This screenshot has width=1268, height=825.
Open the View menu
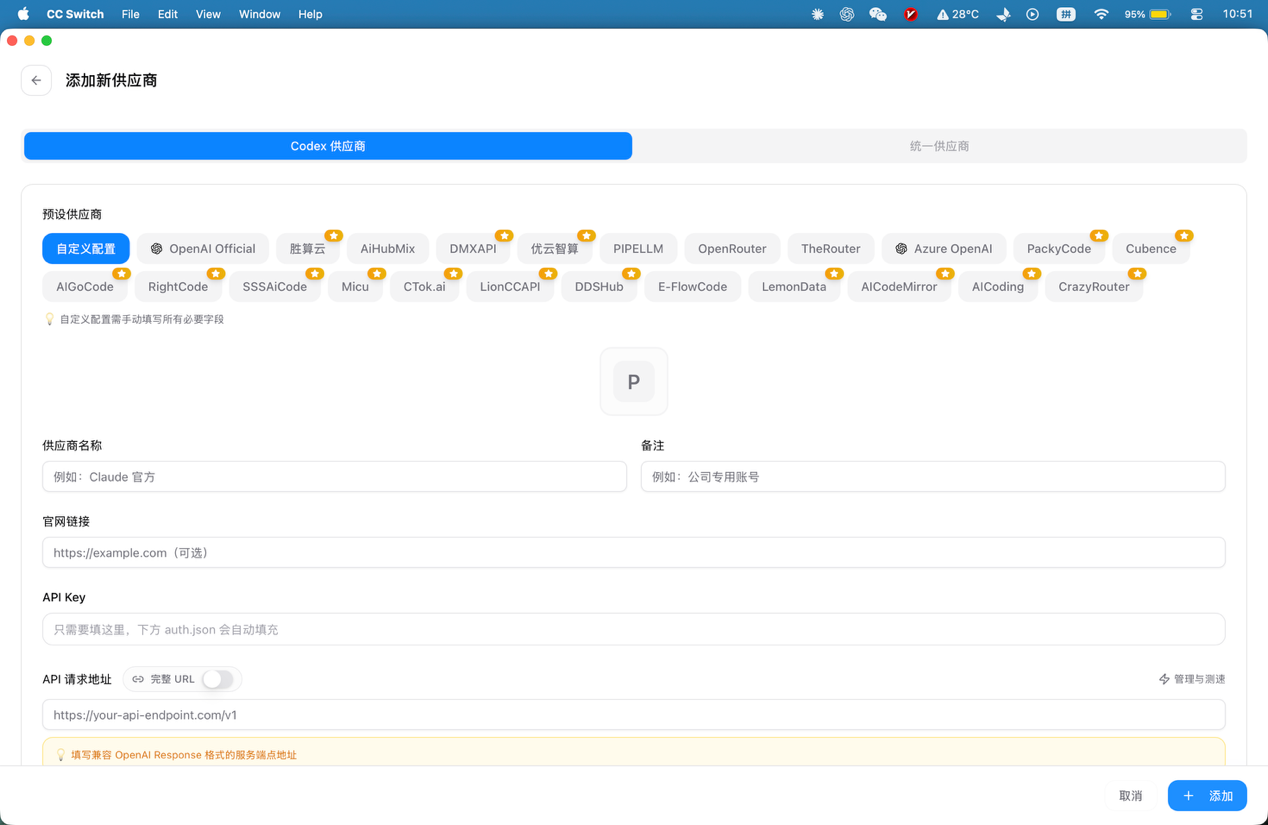click(x=208, y=14)
